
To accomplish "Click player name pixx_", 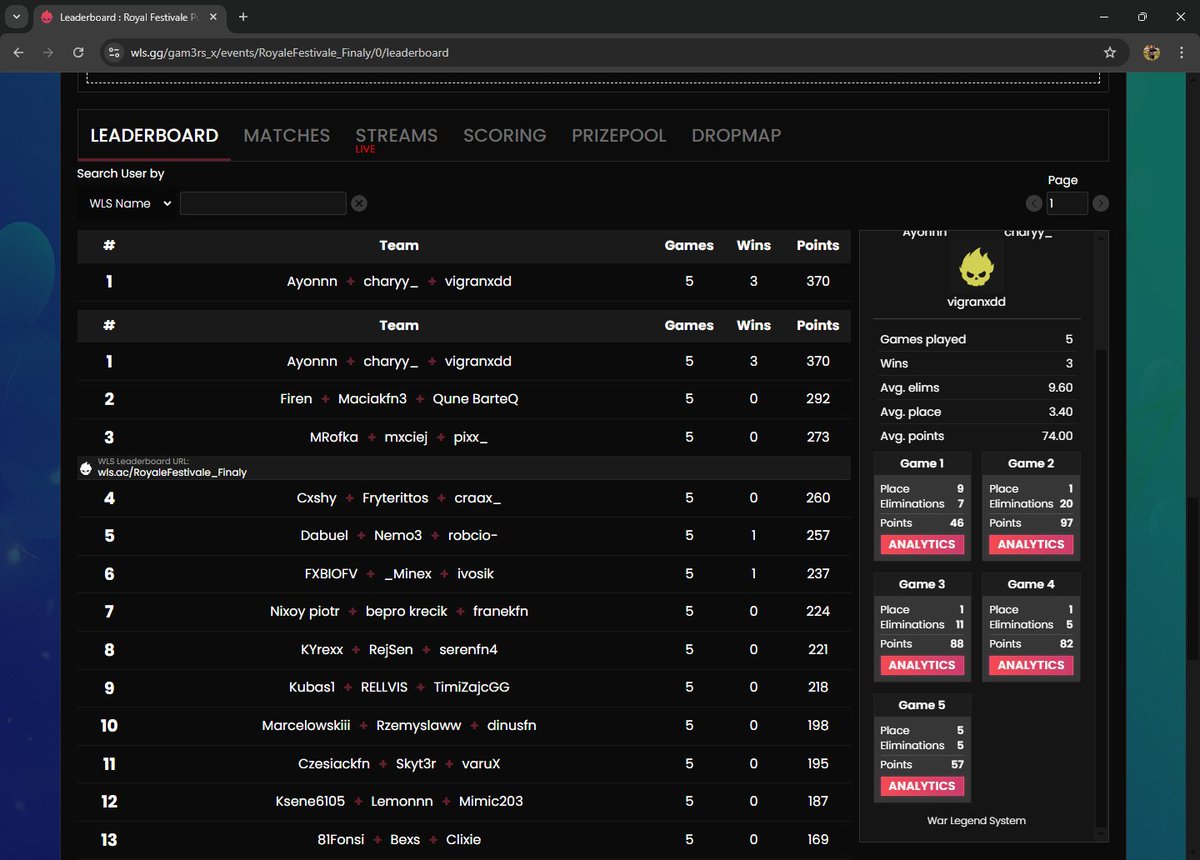I will [470, 437].
